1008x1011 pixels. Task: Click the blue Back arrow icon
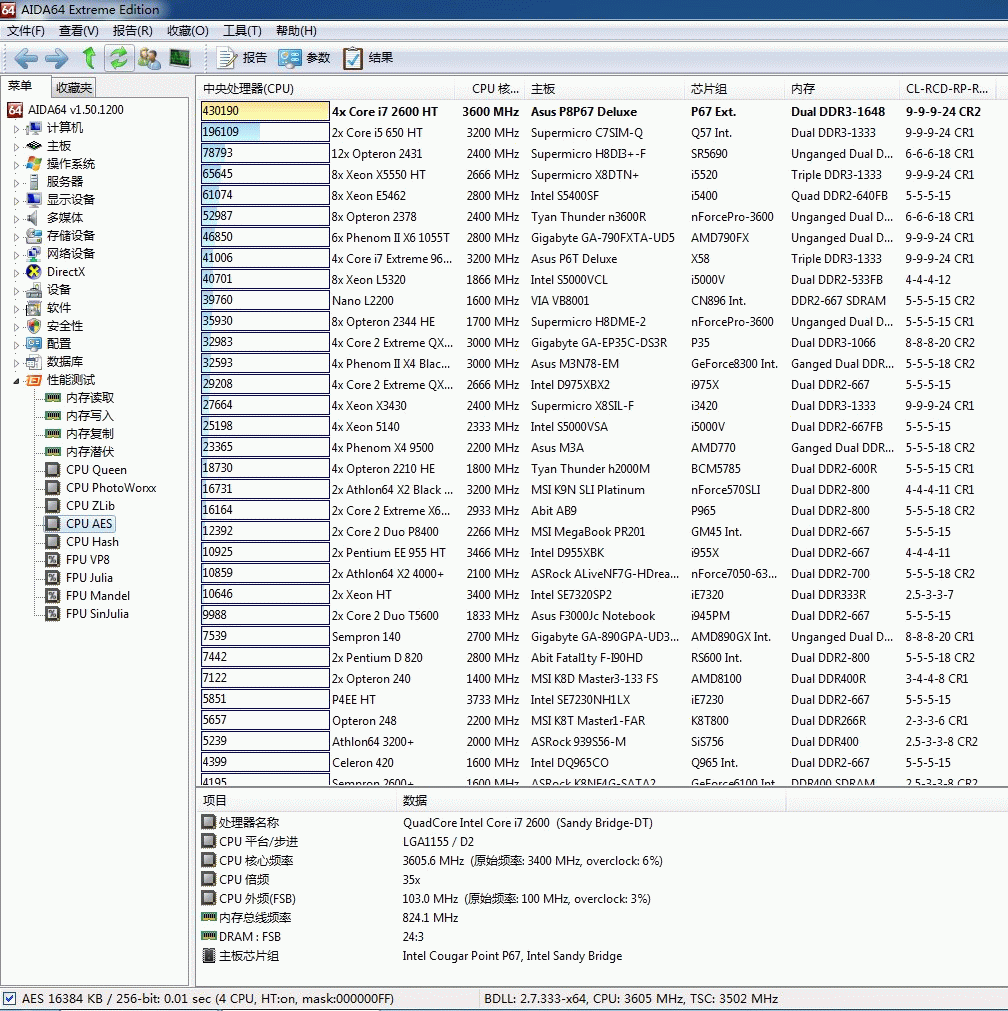click(26, 58)
